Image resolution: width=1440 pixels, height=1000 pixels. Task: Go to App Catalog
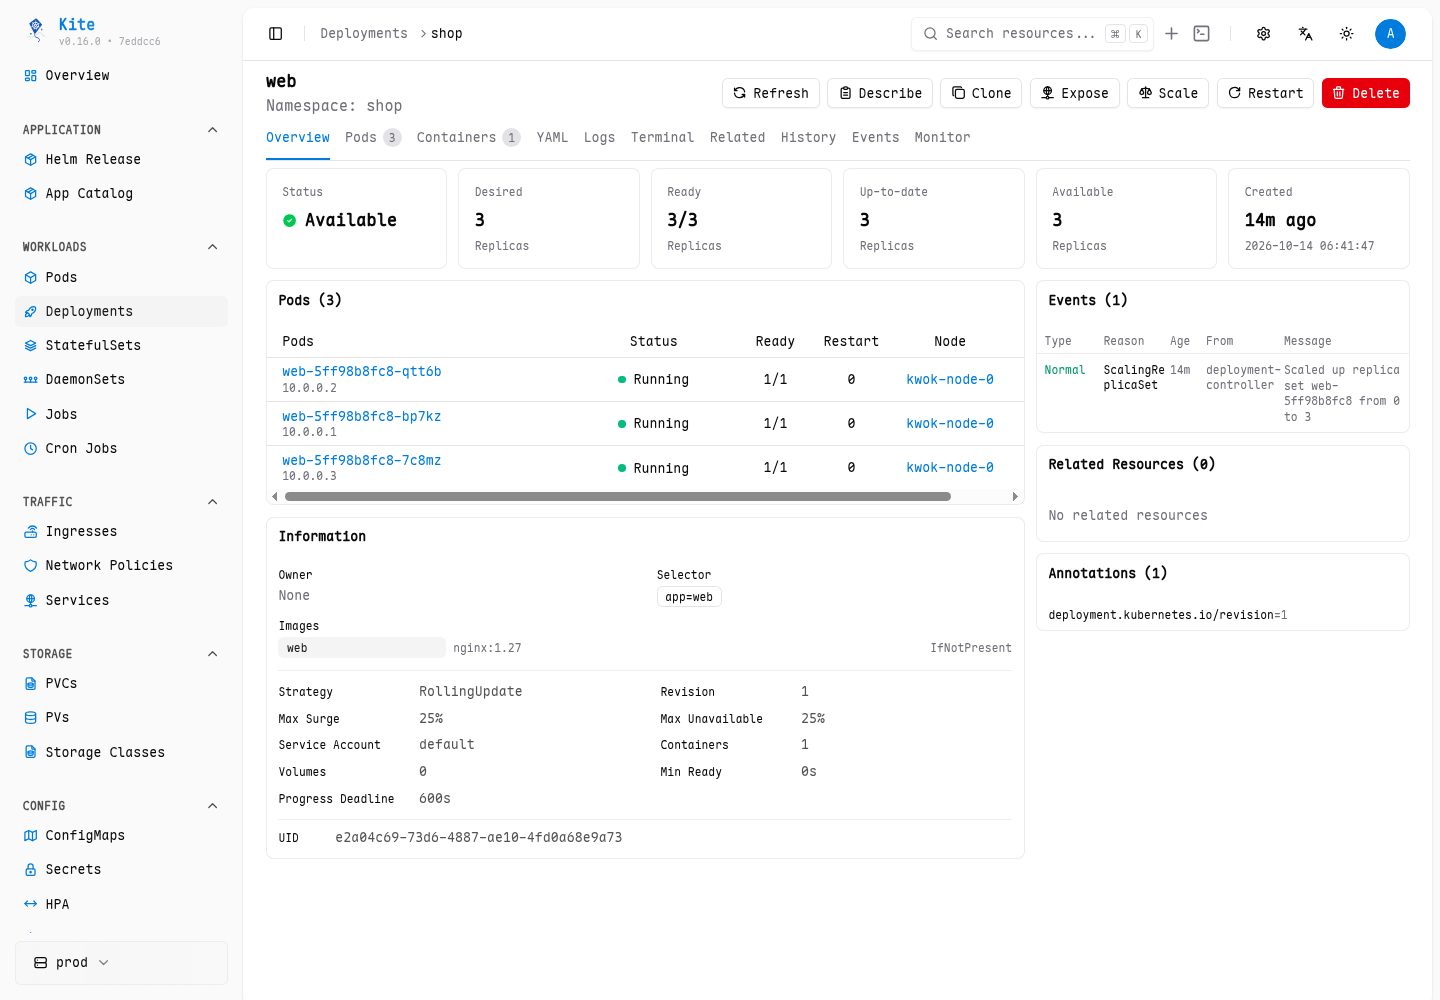click(121, 194)
